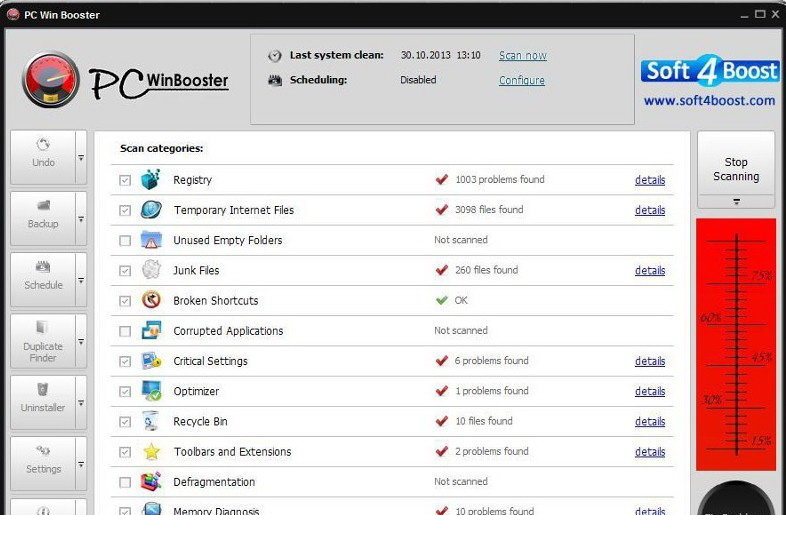The height and width of the screenshot is (535, 786).
Task: Click the Broken Shortcuts icon
Action: (x=151, y=300)
